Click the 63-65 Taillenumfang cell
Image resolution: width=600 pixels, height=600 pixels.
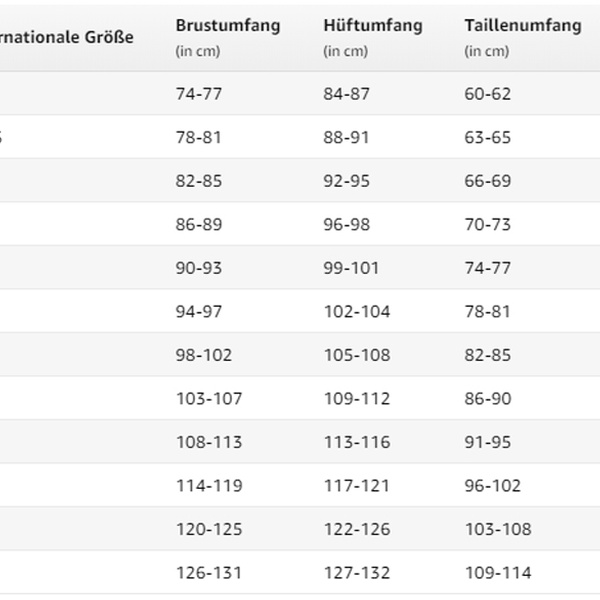487,138
